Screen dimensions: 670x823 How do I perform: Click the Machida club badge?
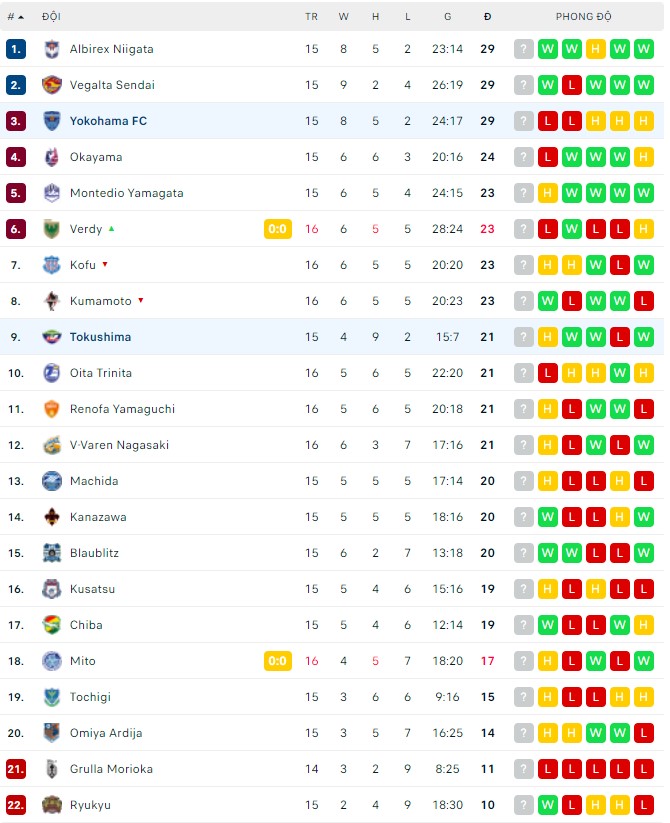point(53,481)
